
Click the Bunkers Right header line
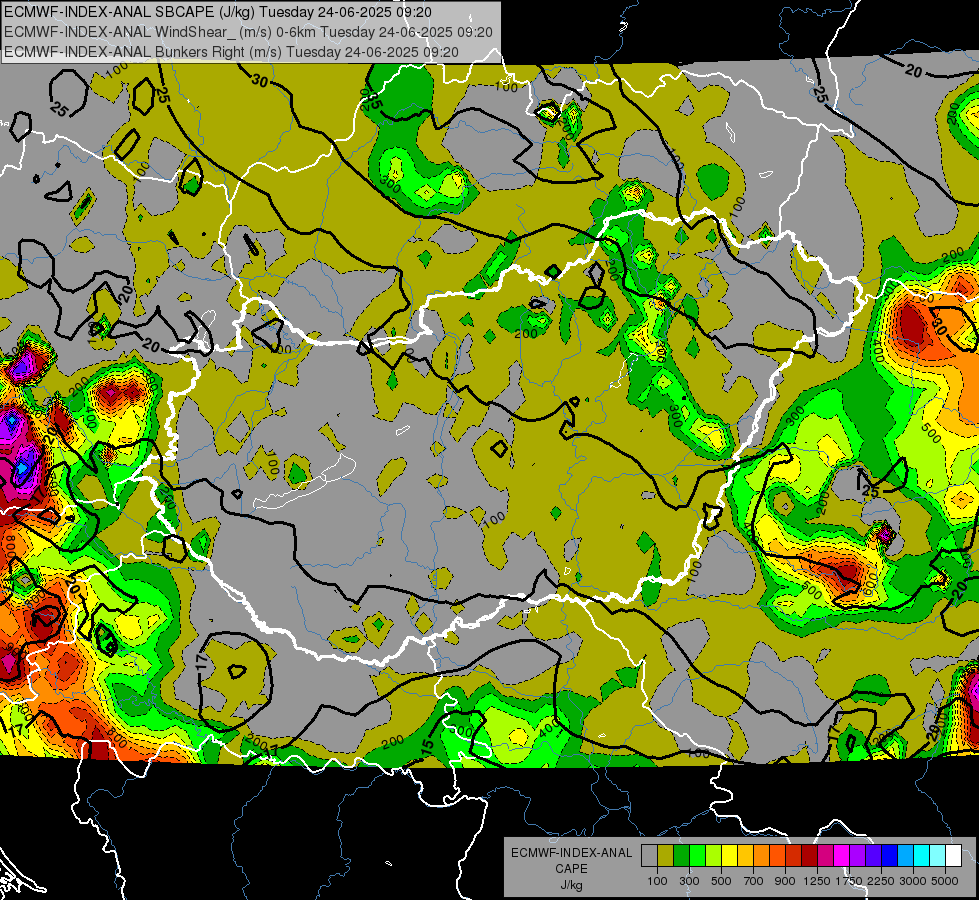coord(232,52)
